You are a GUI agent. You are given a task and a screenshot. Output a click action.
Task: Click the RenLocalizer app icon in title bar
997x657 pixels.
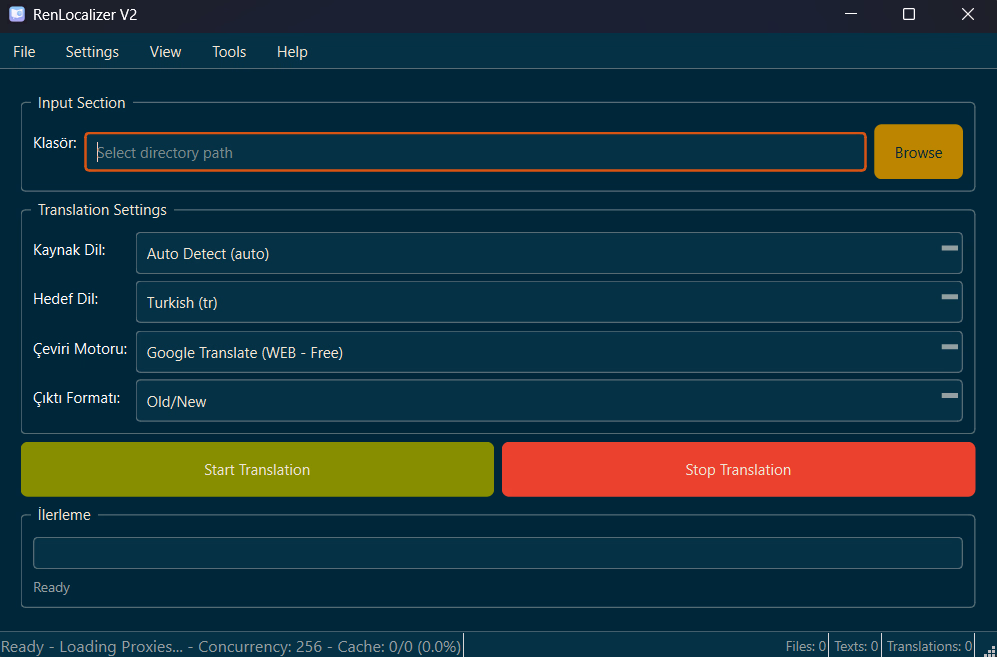click(17, 15)
